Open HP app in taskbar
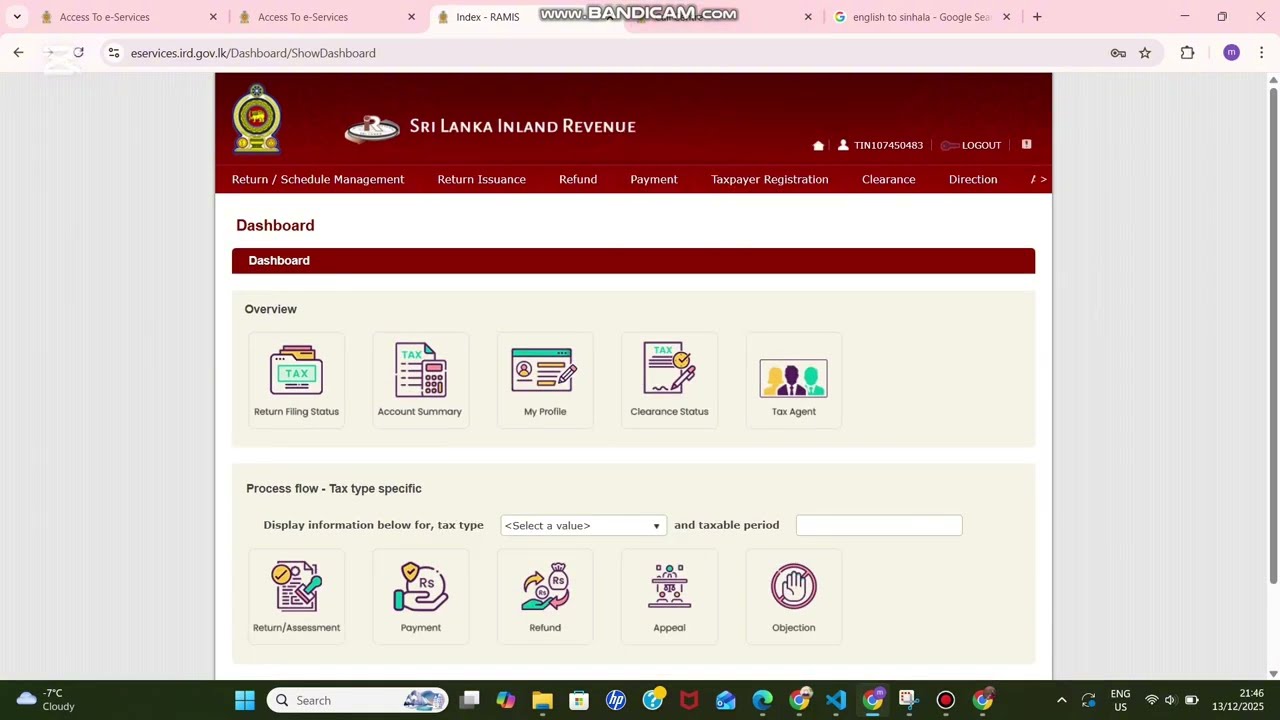1280x720 pixels. (x=616, y=700)
